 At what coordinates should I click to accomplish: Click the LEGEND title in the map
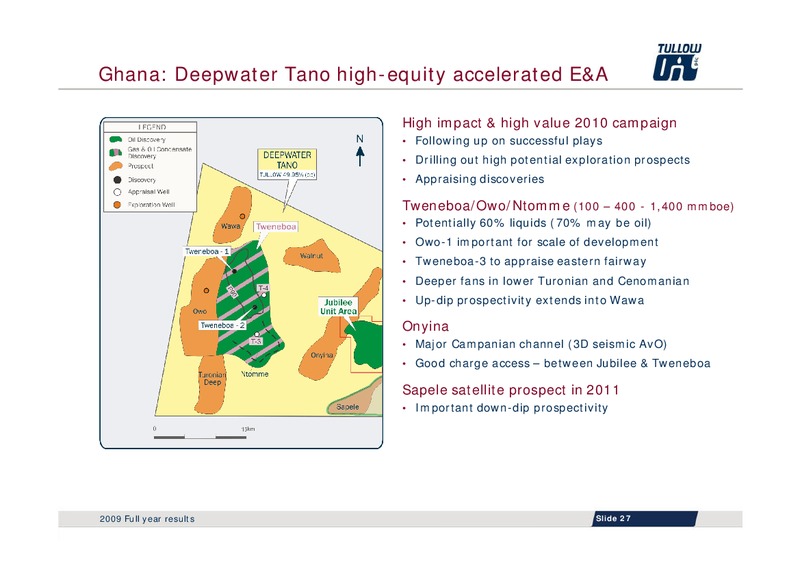click(152, 127)
